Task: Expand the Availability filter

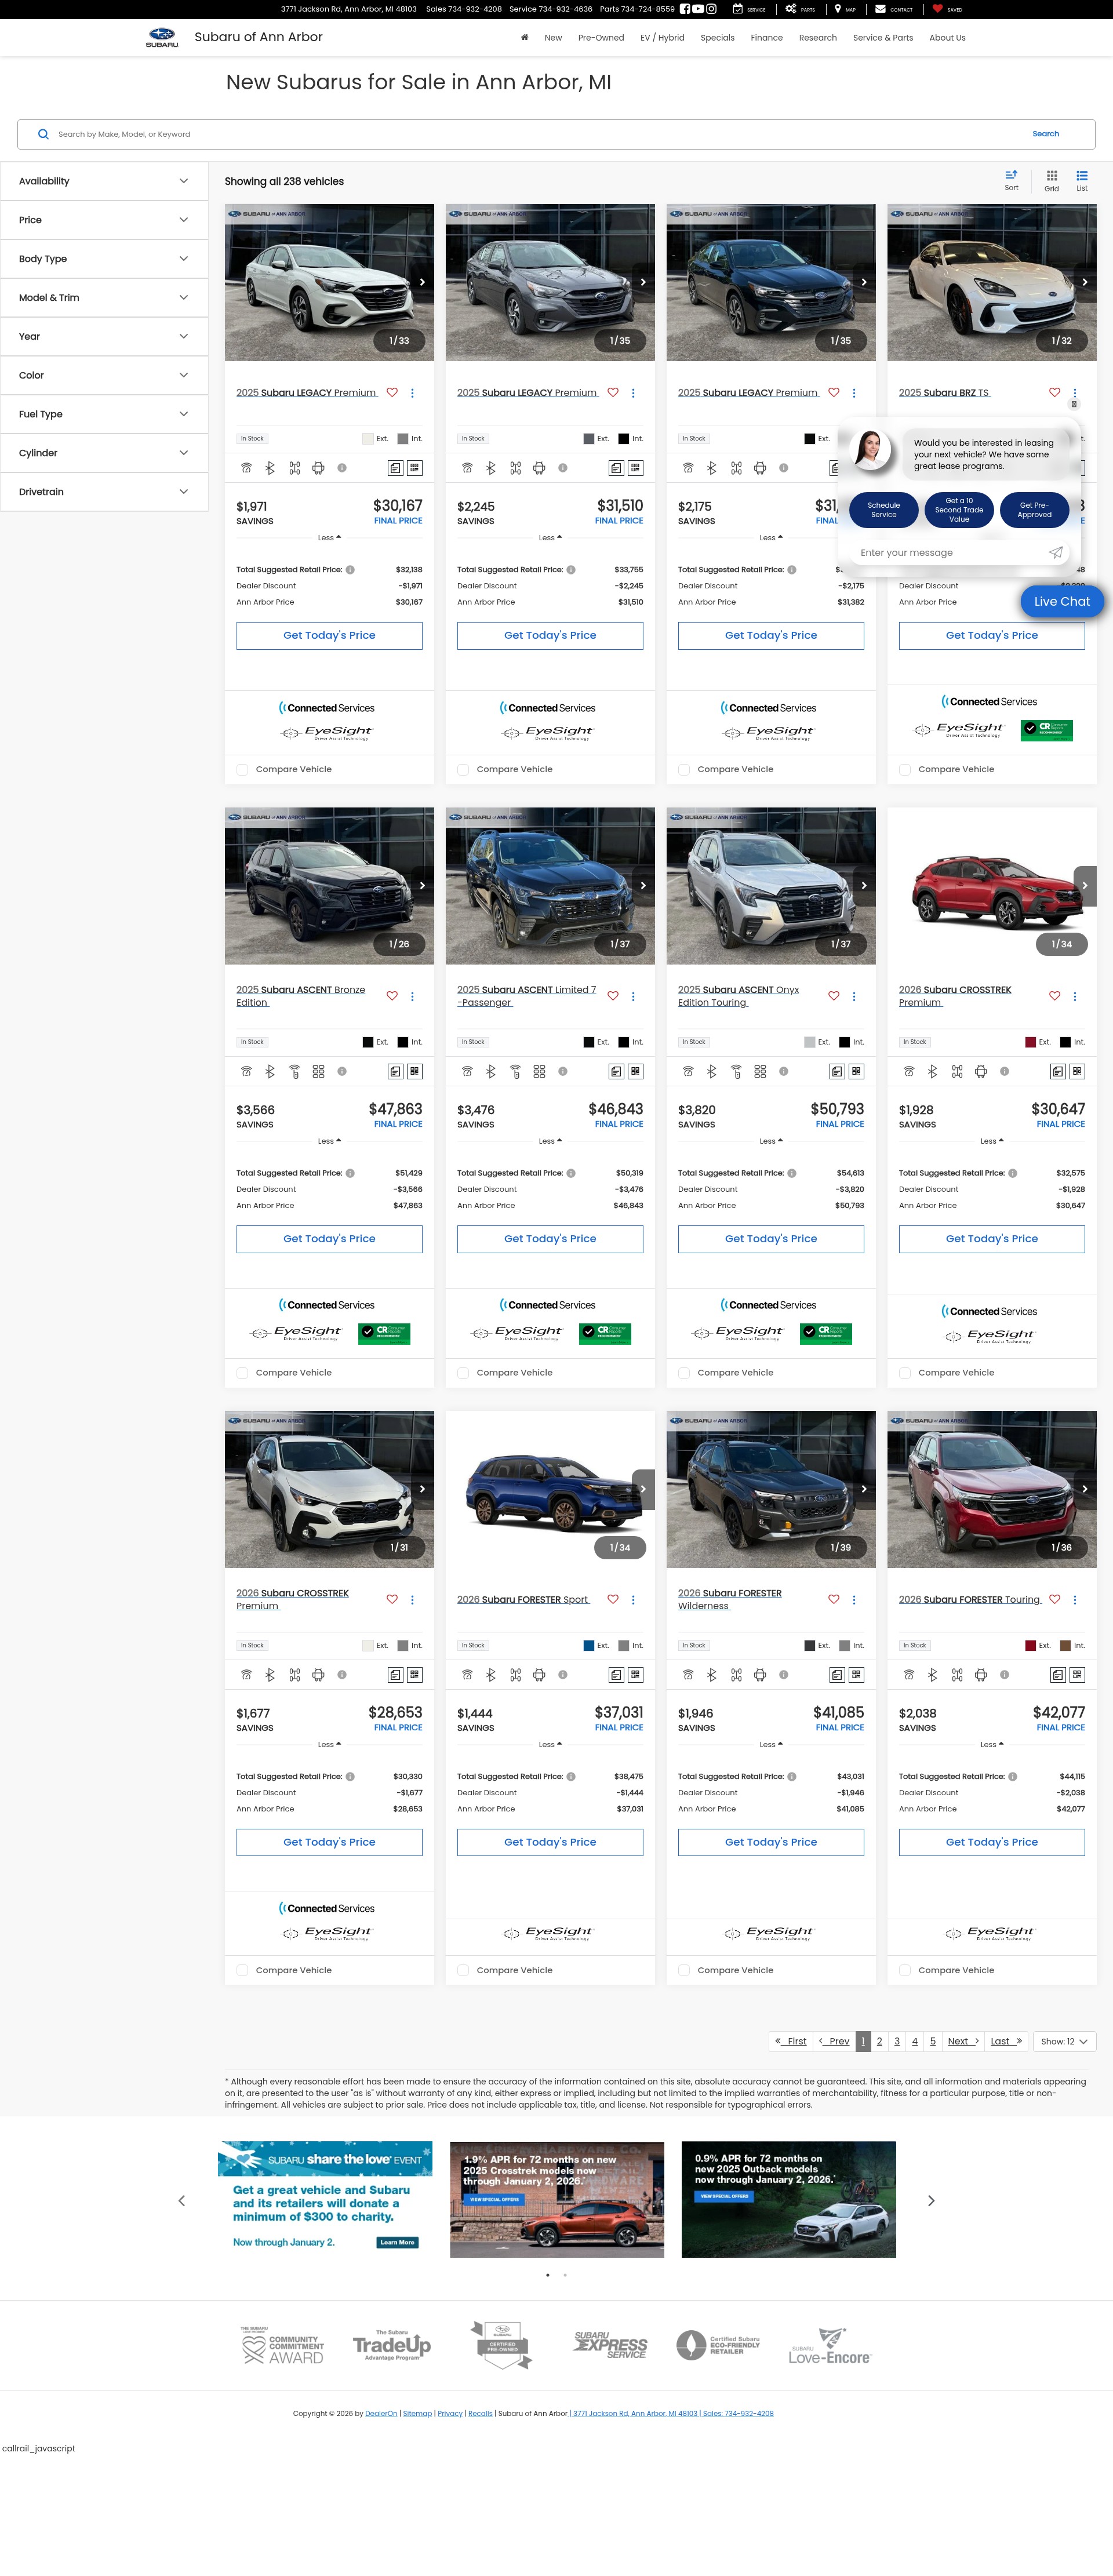Action: click(104, 181)
